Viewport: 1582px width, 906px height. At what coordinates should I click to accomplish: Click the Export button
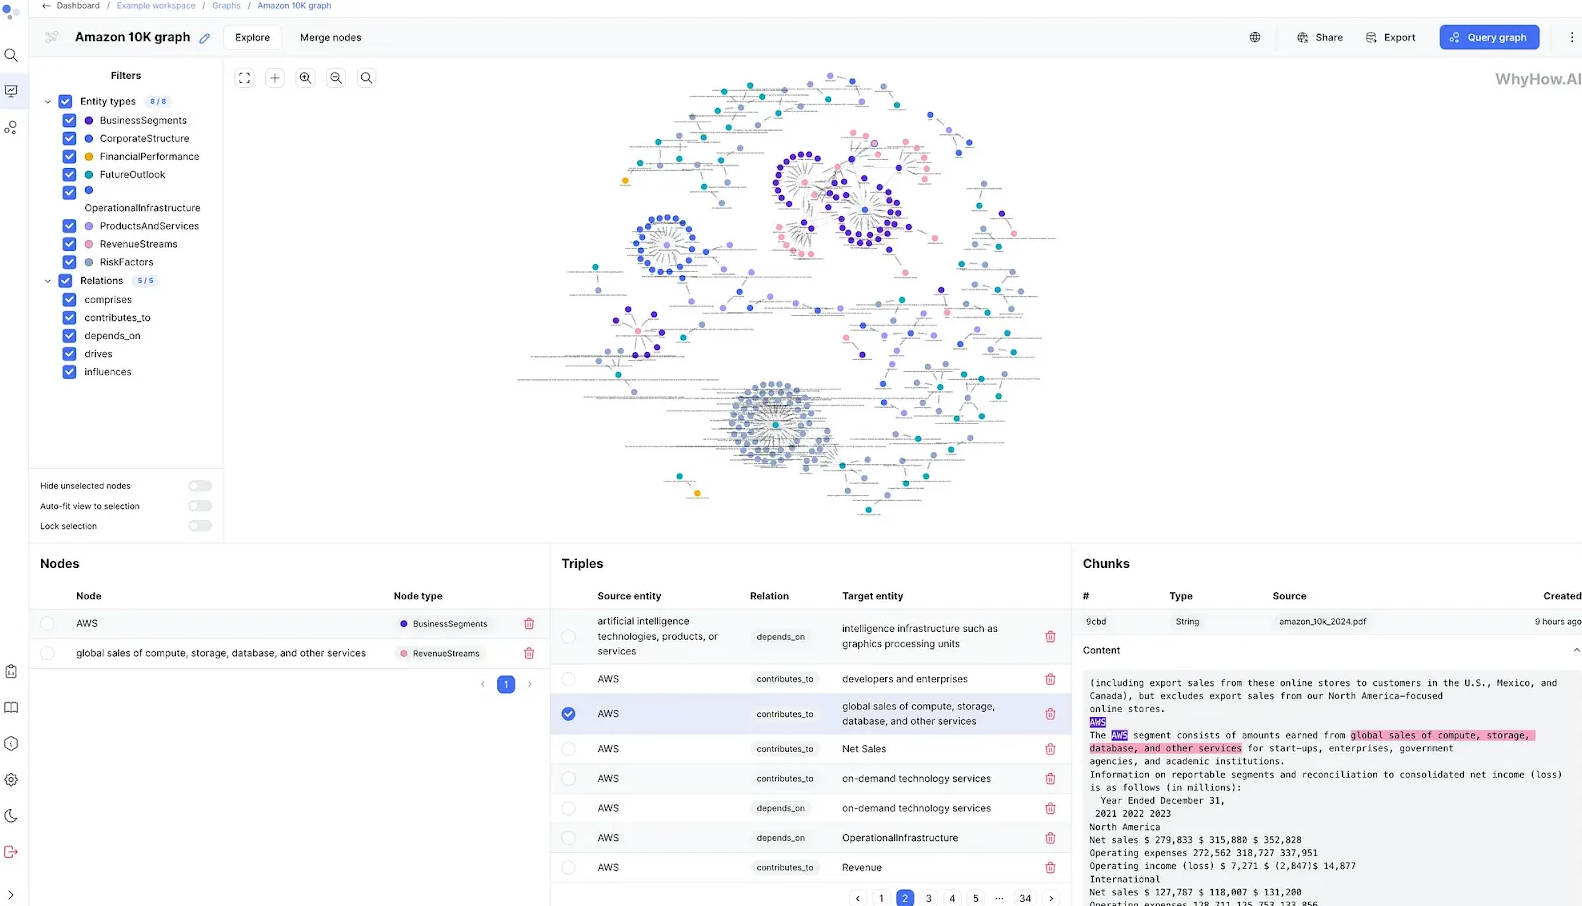(x=1391, y=38)
